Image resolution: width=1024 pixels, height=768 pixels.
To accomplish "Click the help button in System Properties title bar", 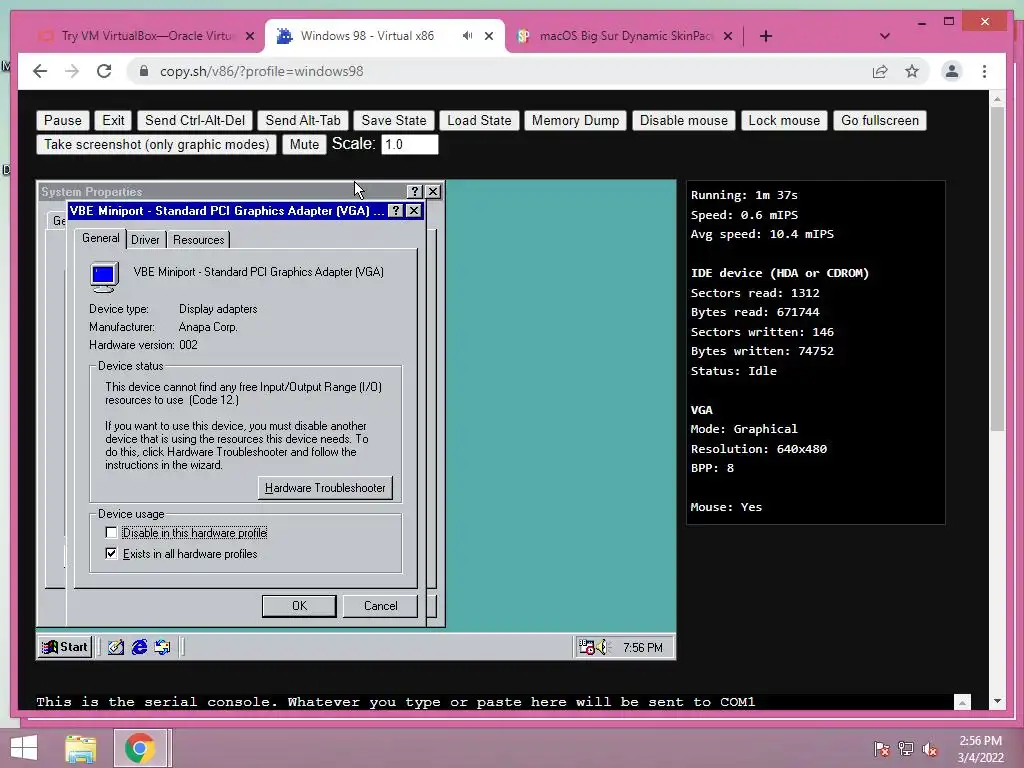I will click(x=414, y=191).
